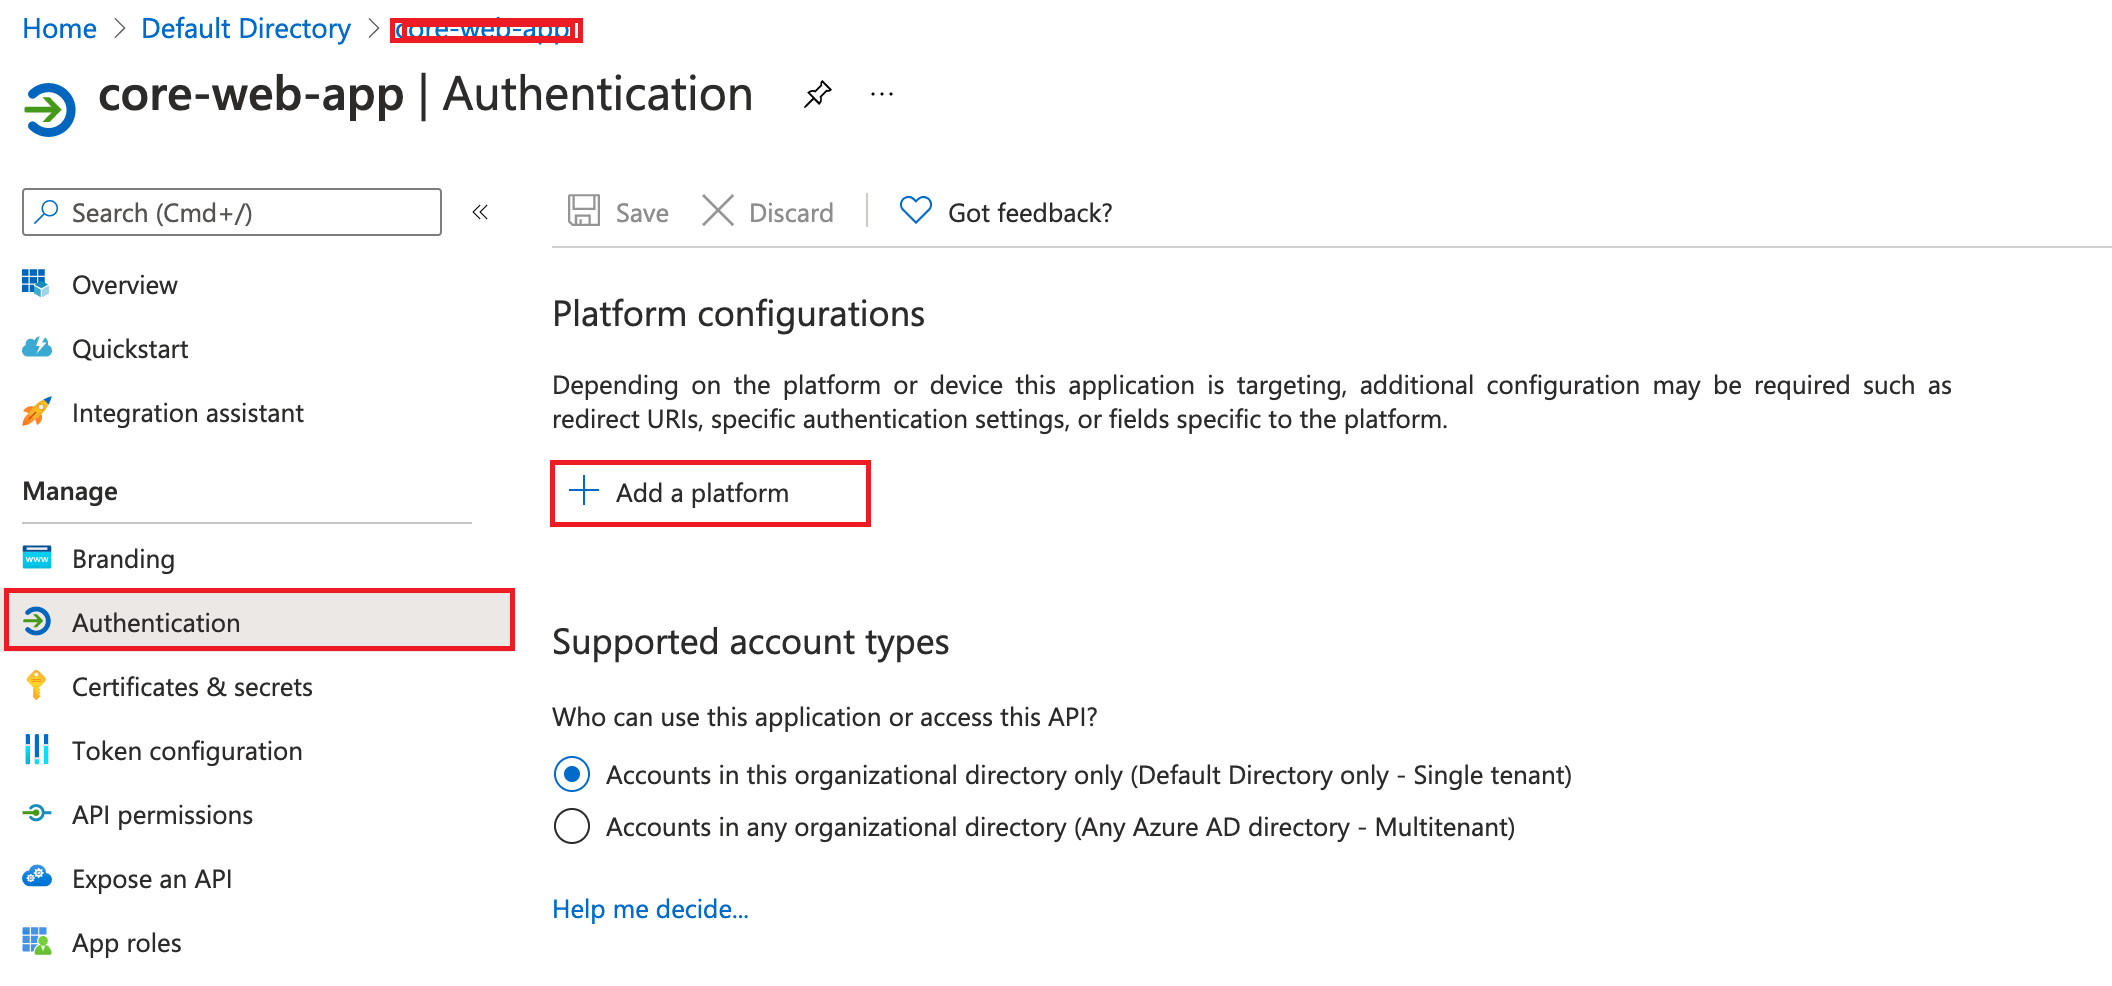Pin the Authentication blade

pyautogui.click(x=817, y=93)
